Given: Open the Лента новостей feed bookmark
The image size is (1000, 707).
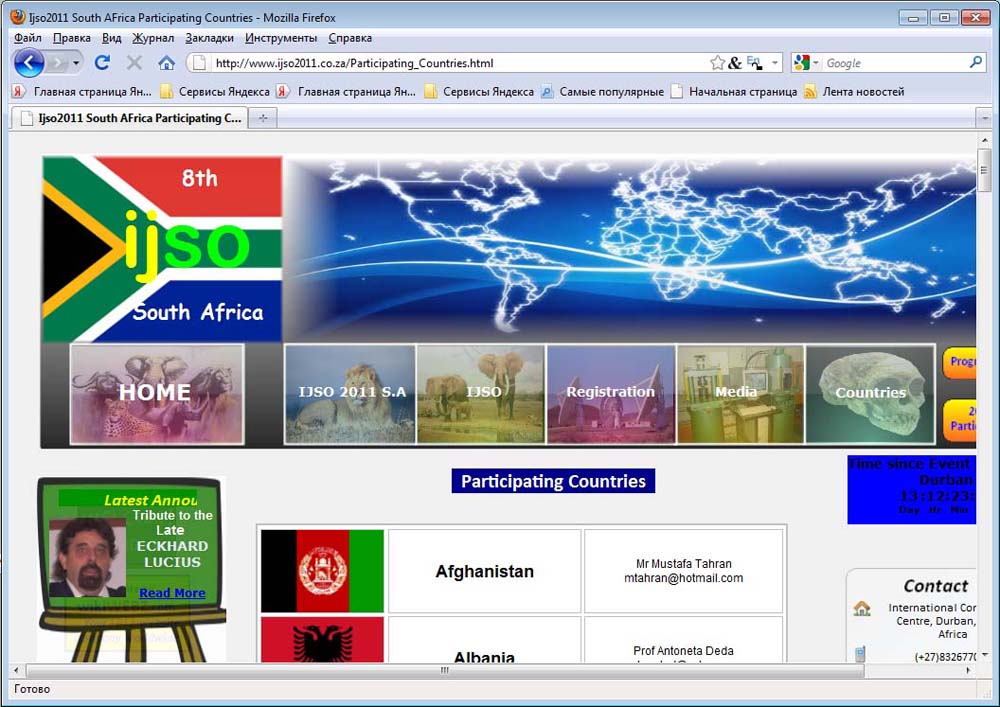Looking at the screenshot, I should [854, 92].
